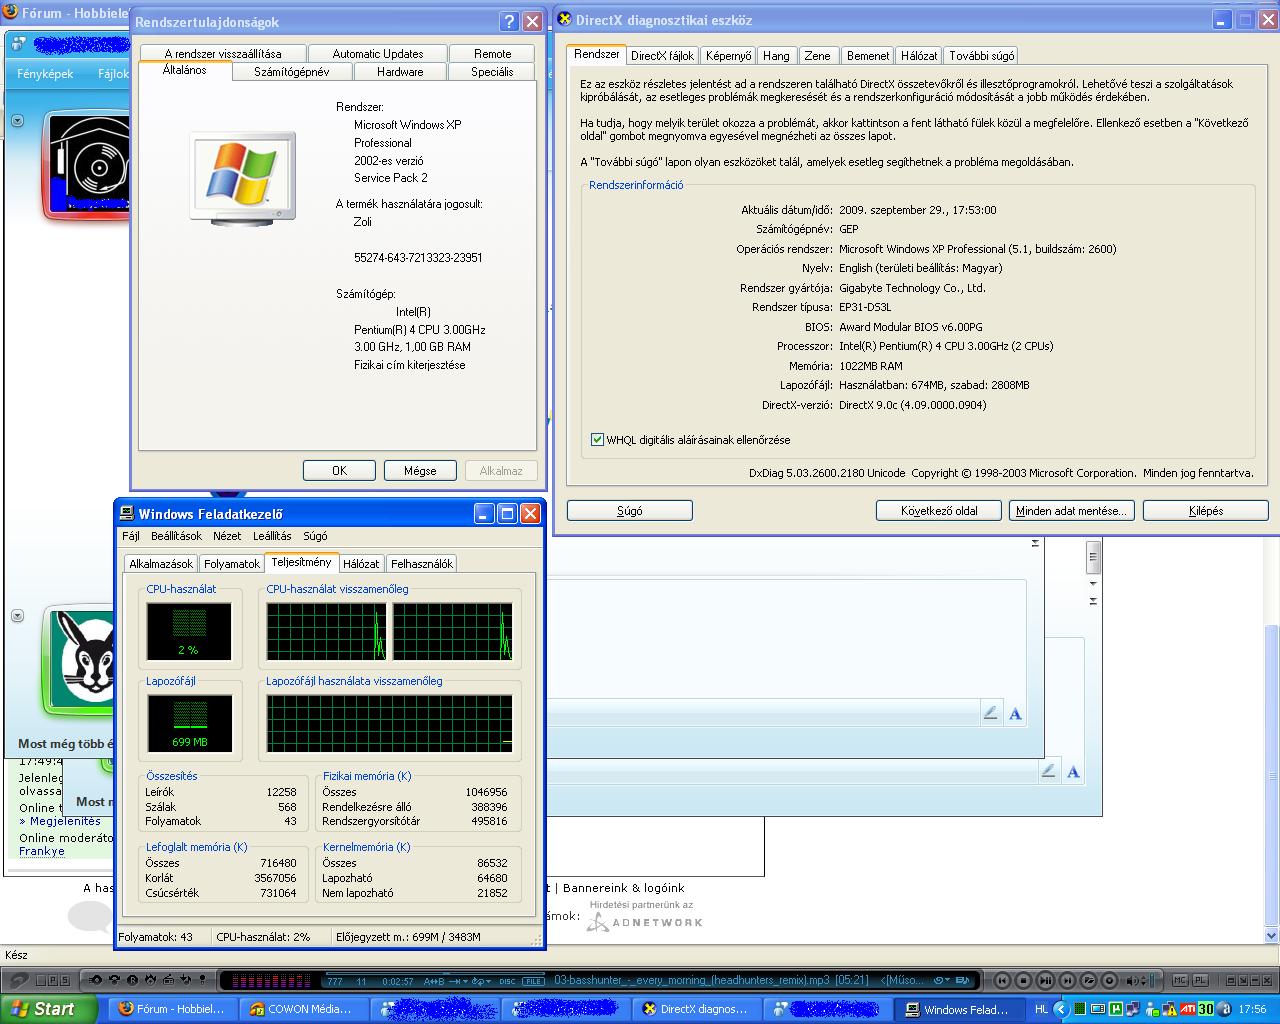This screenshot has width=1280, height=1024.
Task: Open the Zene tab in DirectX diagnostics
Action: (817, 56)
